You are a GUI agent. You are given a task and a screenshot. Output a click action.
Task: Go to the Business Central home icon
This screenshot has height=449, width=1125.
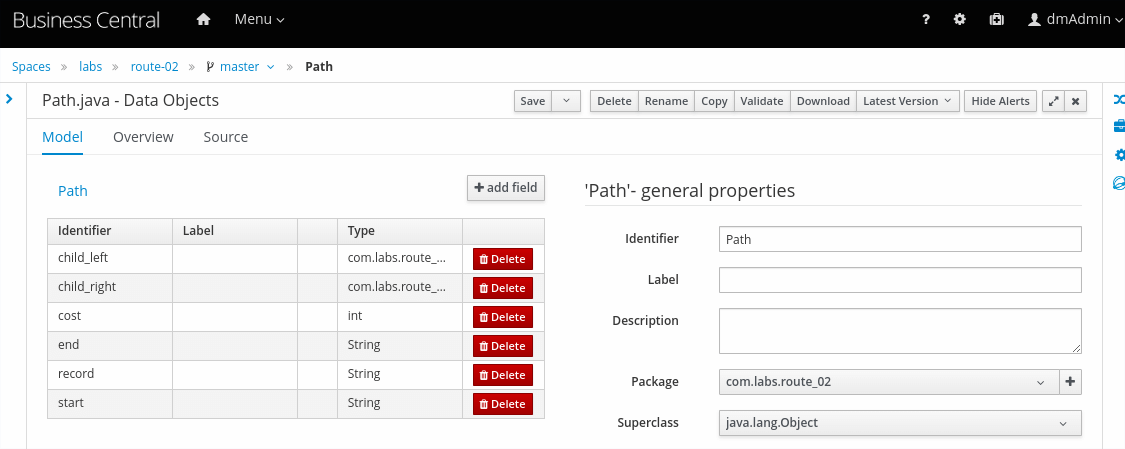pyautogui.click(x=204, y=20)
